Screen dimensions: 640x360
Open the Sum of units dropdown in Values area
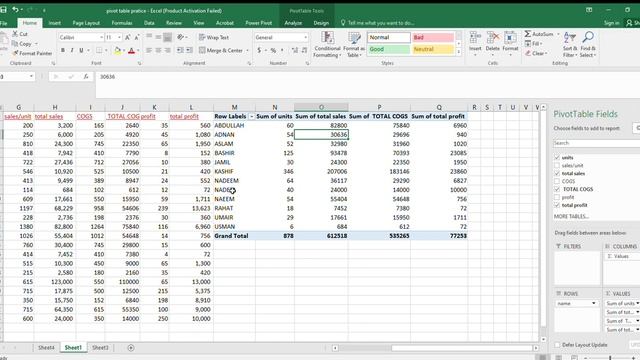pos(637,303)
